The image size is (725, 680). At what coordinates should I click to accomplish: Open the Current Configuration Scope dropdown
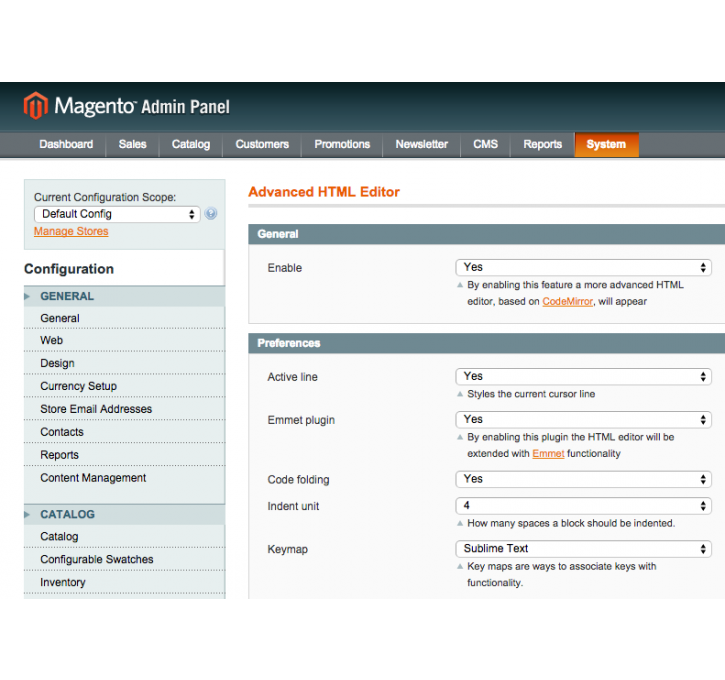tap(117, 214)
